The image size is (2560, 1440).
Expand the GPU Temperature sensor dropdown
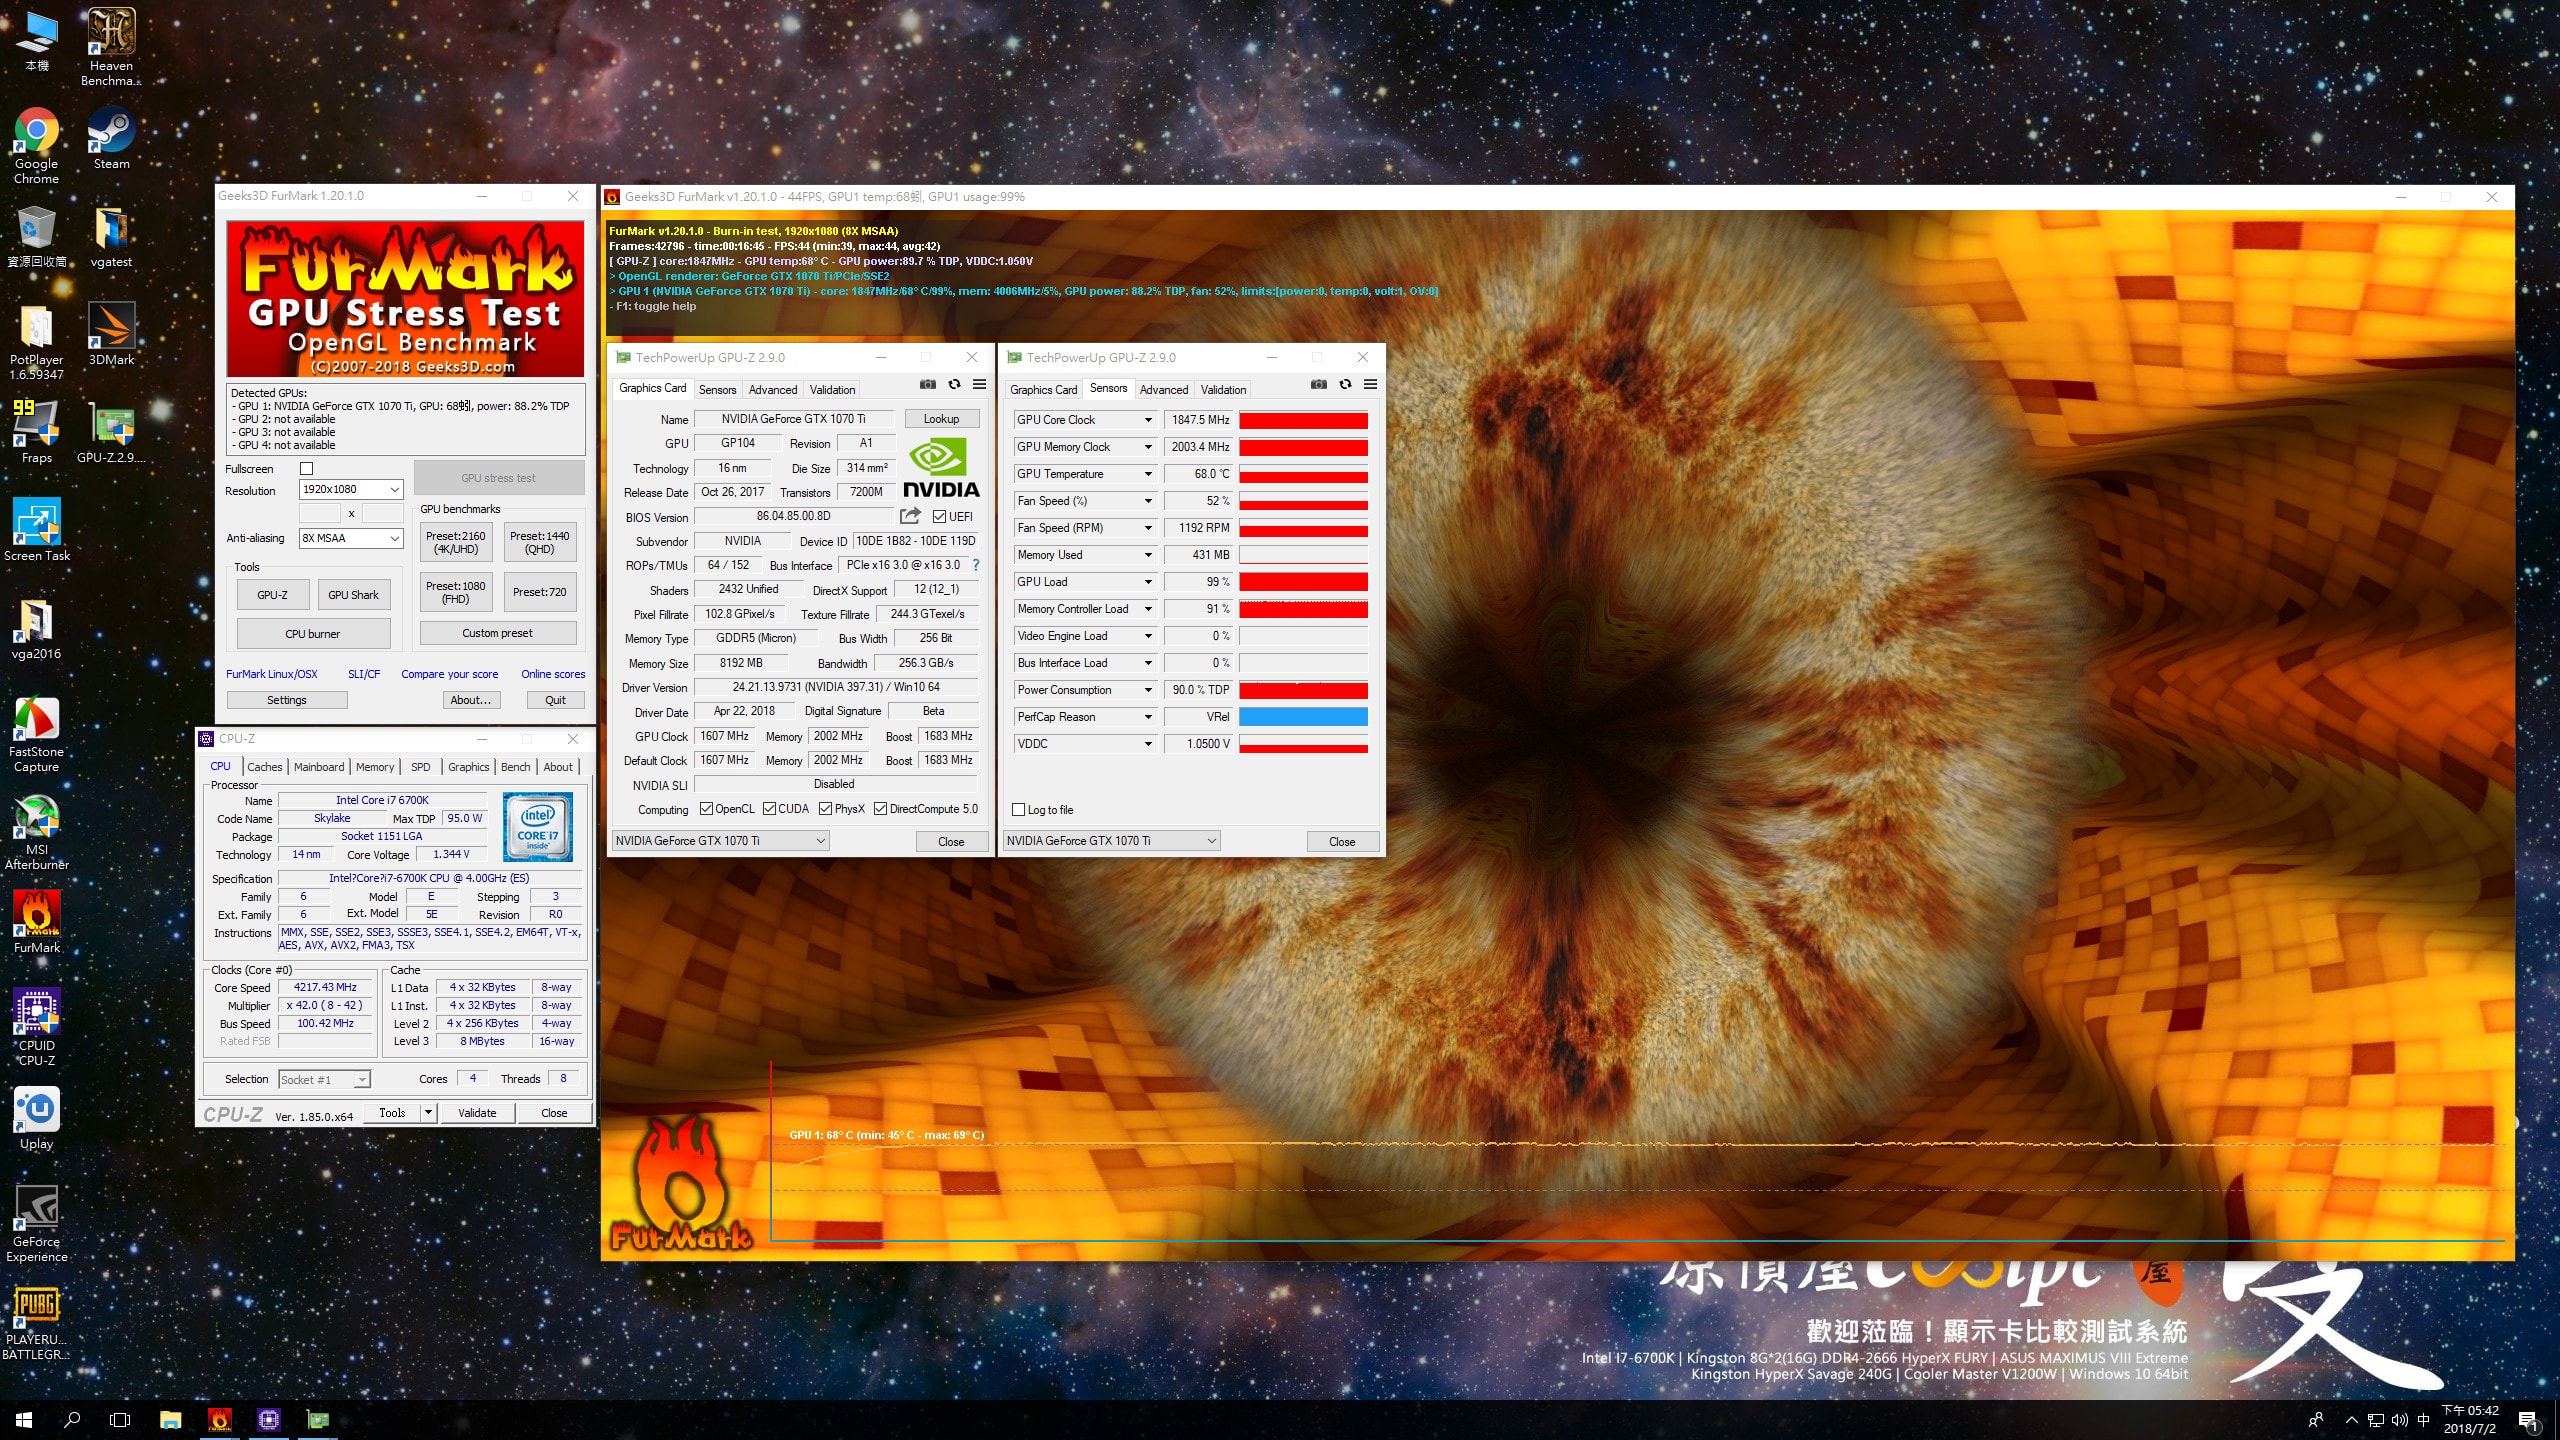pos(1148,474)
